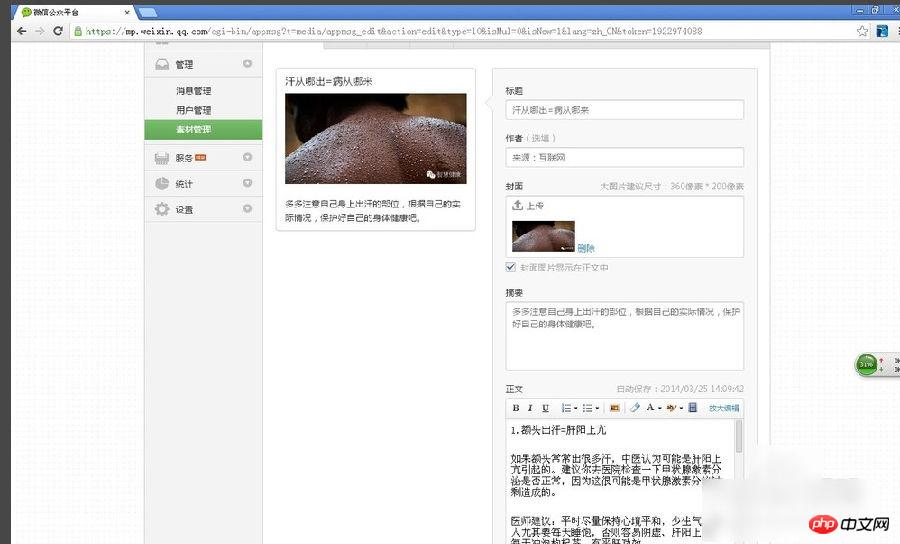Click the 大图片建议尺寸 size hint text

(672, 186)
